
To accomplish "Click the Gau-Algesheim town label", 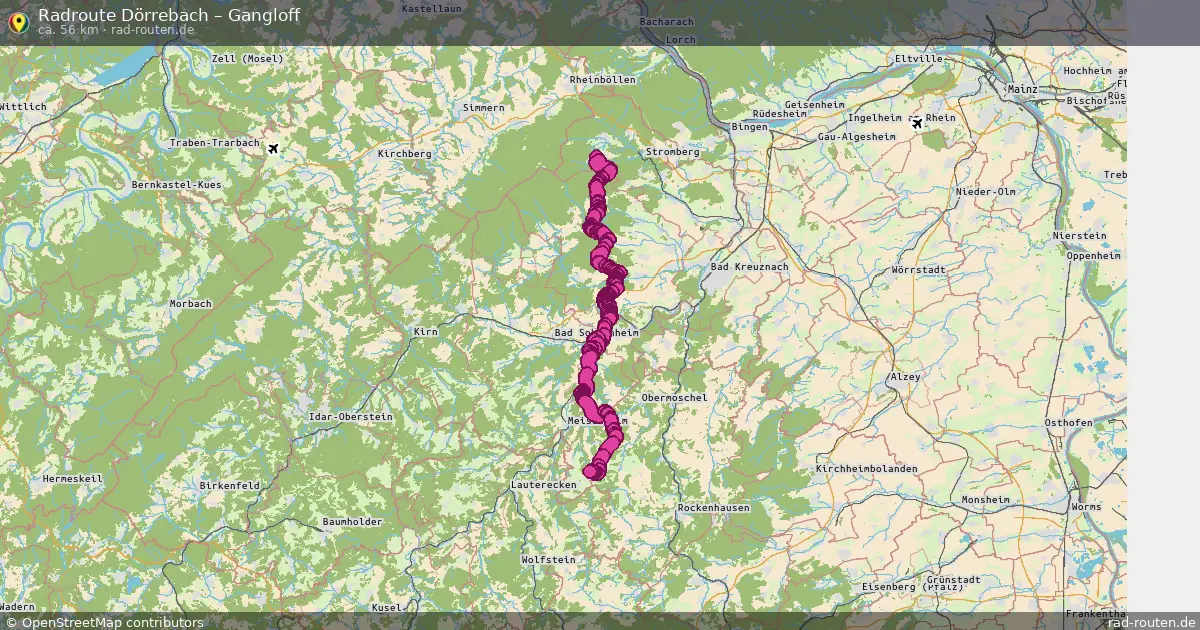I will point(857,136).
